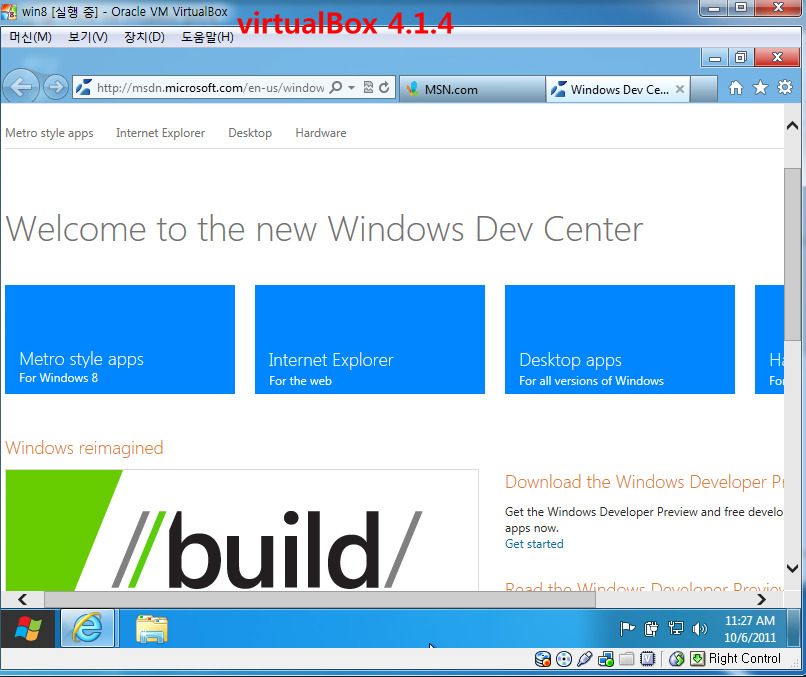Click the VirtualBox optical disc status icon
This screenshot has width=806, height=677.
coord(563,658)
